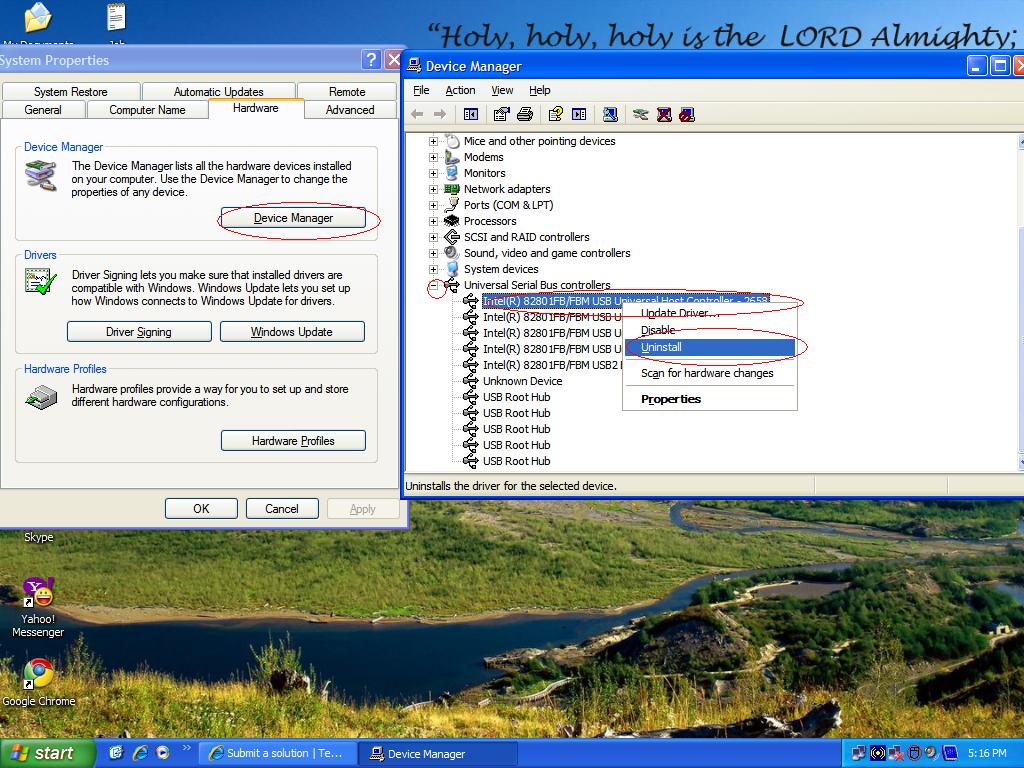Select the Unknown Device tree entry
The image size is (1024, 768).
(x=522, y=381)
